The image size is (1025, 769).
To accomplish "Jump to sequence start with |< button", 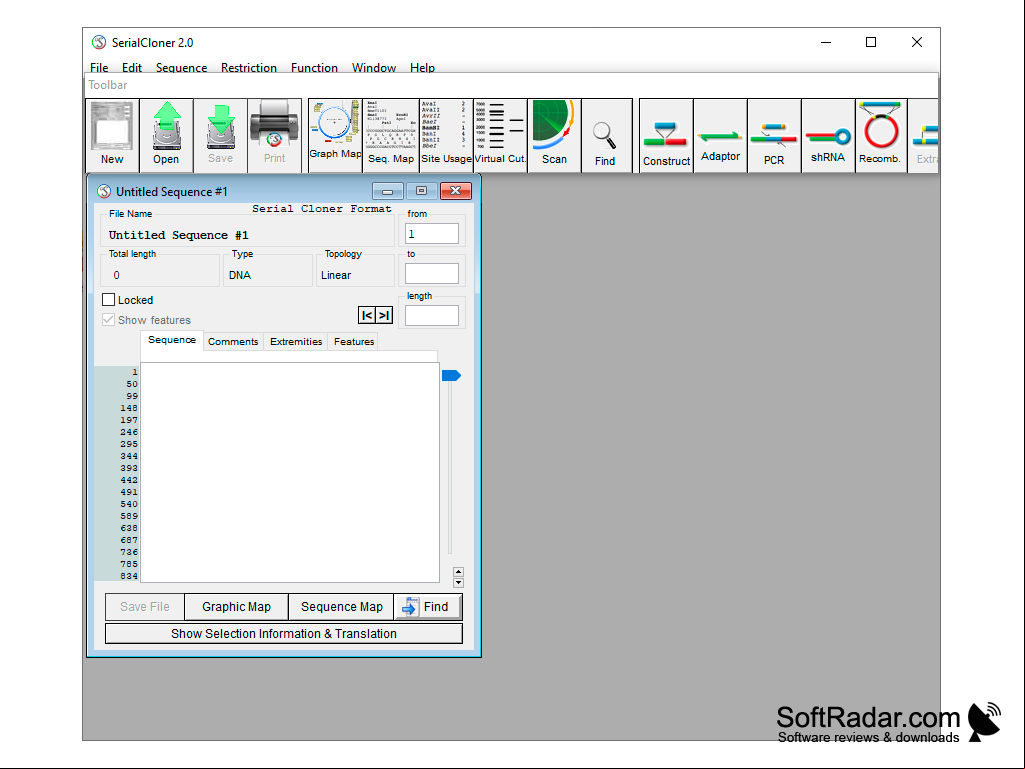I will tap(367, 315).
